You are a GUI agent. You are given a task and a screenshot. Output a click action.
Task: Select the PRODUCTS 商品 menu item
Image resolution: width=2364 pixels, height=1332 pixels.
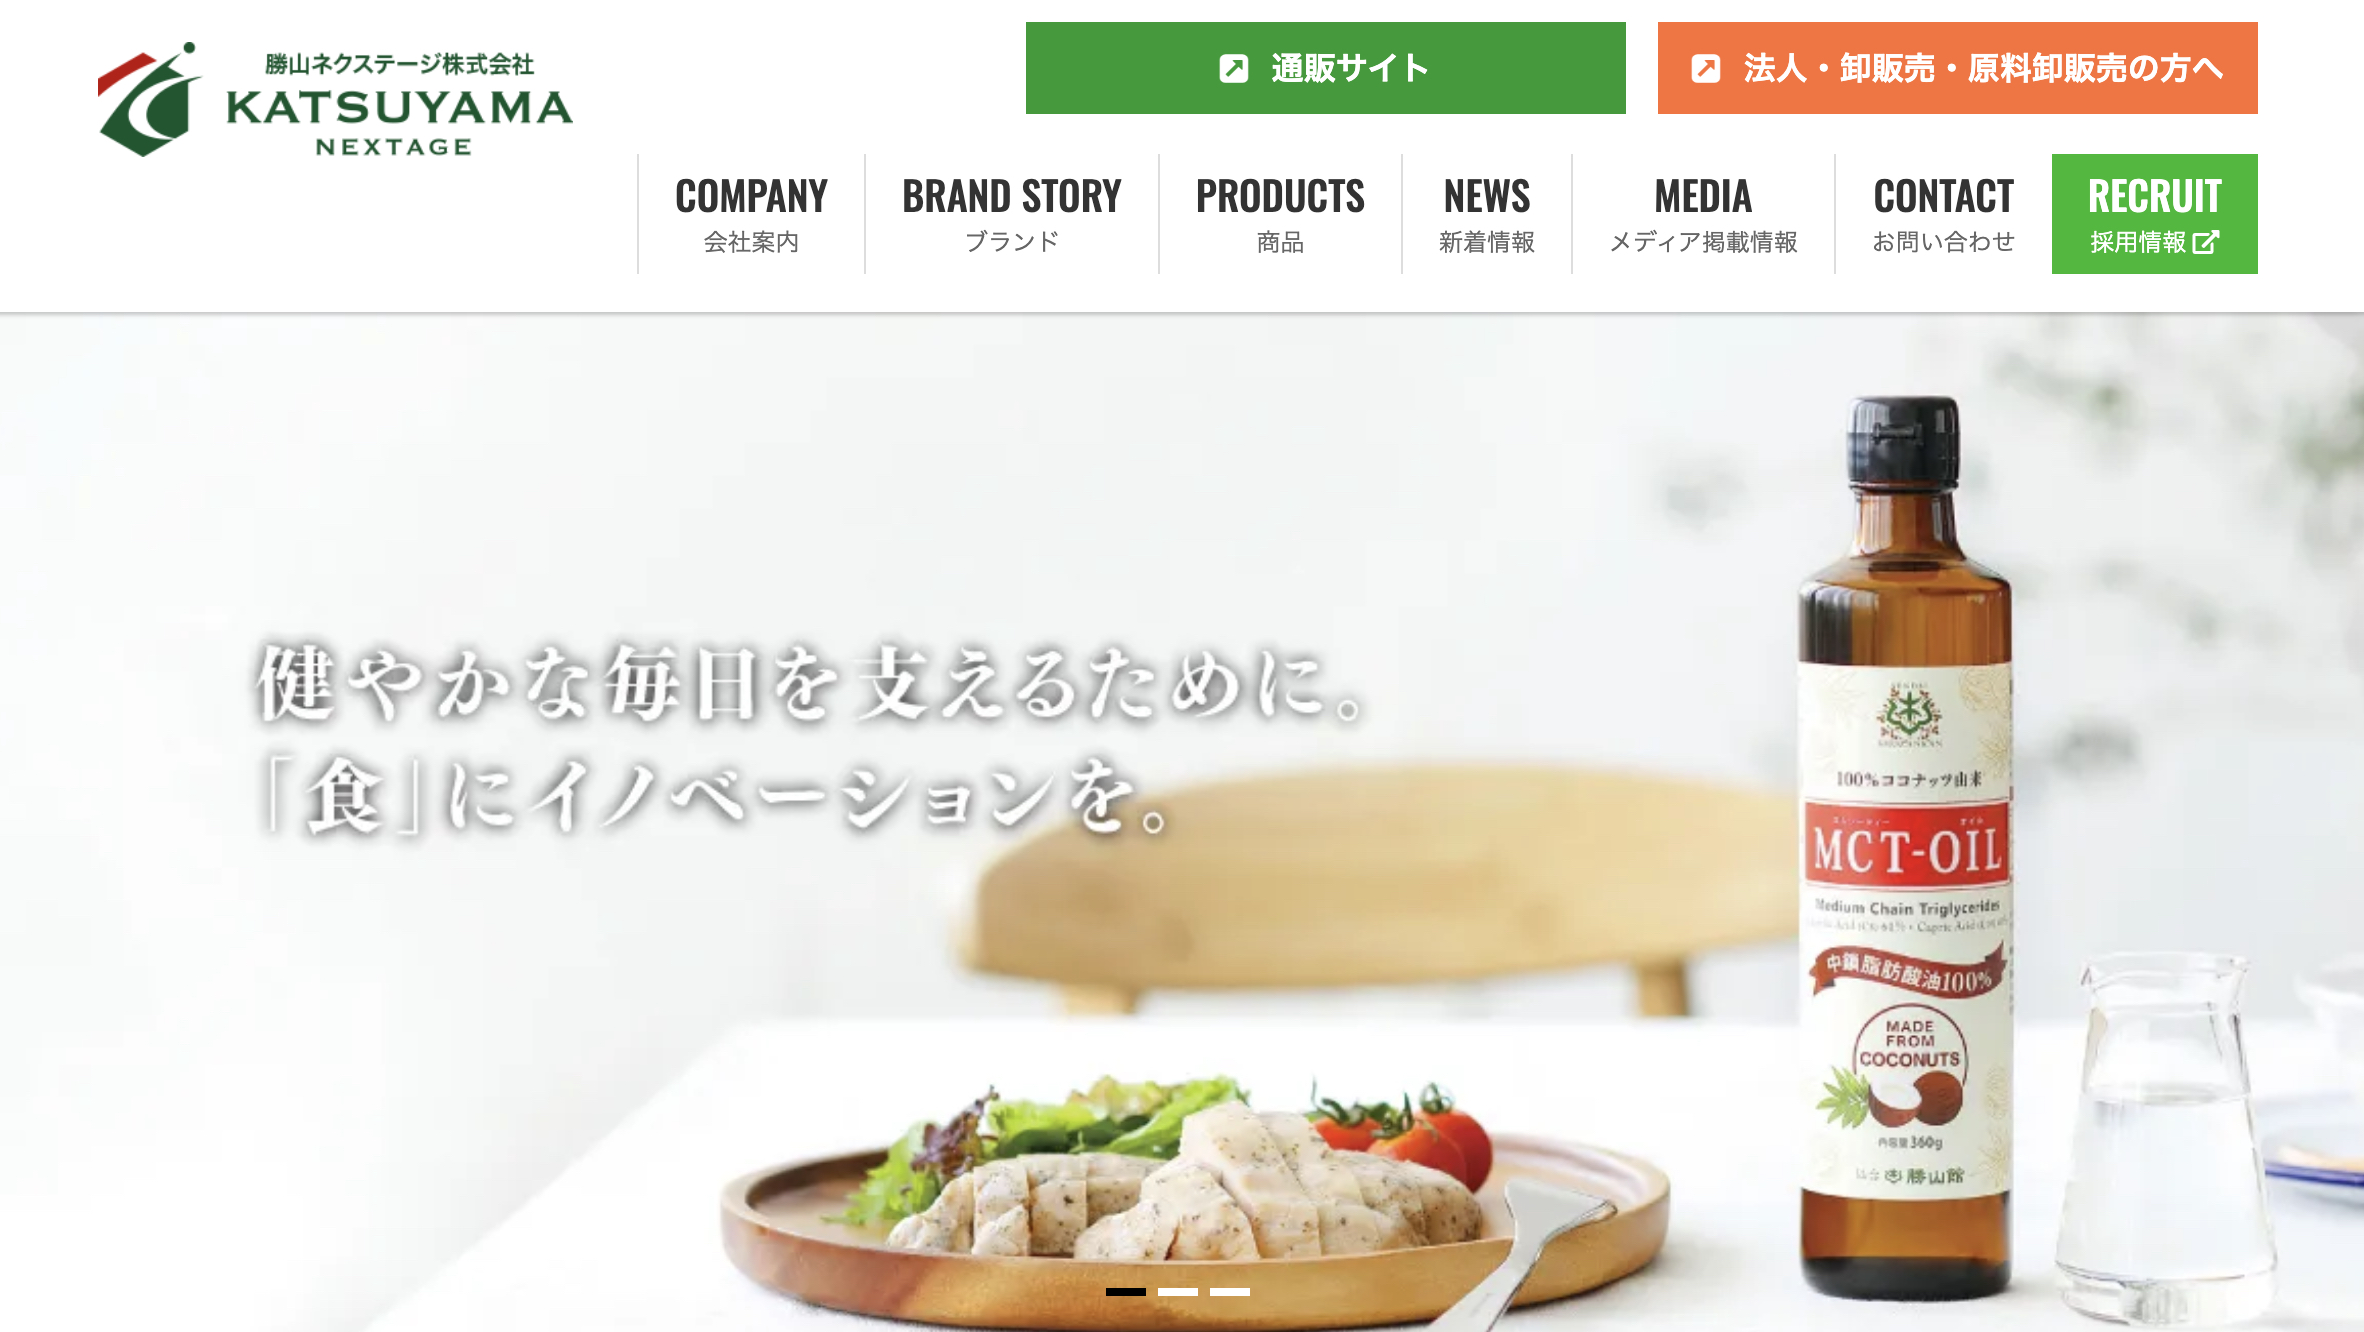[x=1280, y=214]
